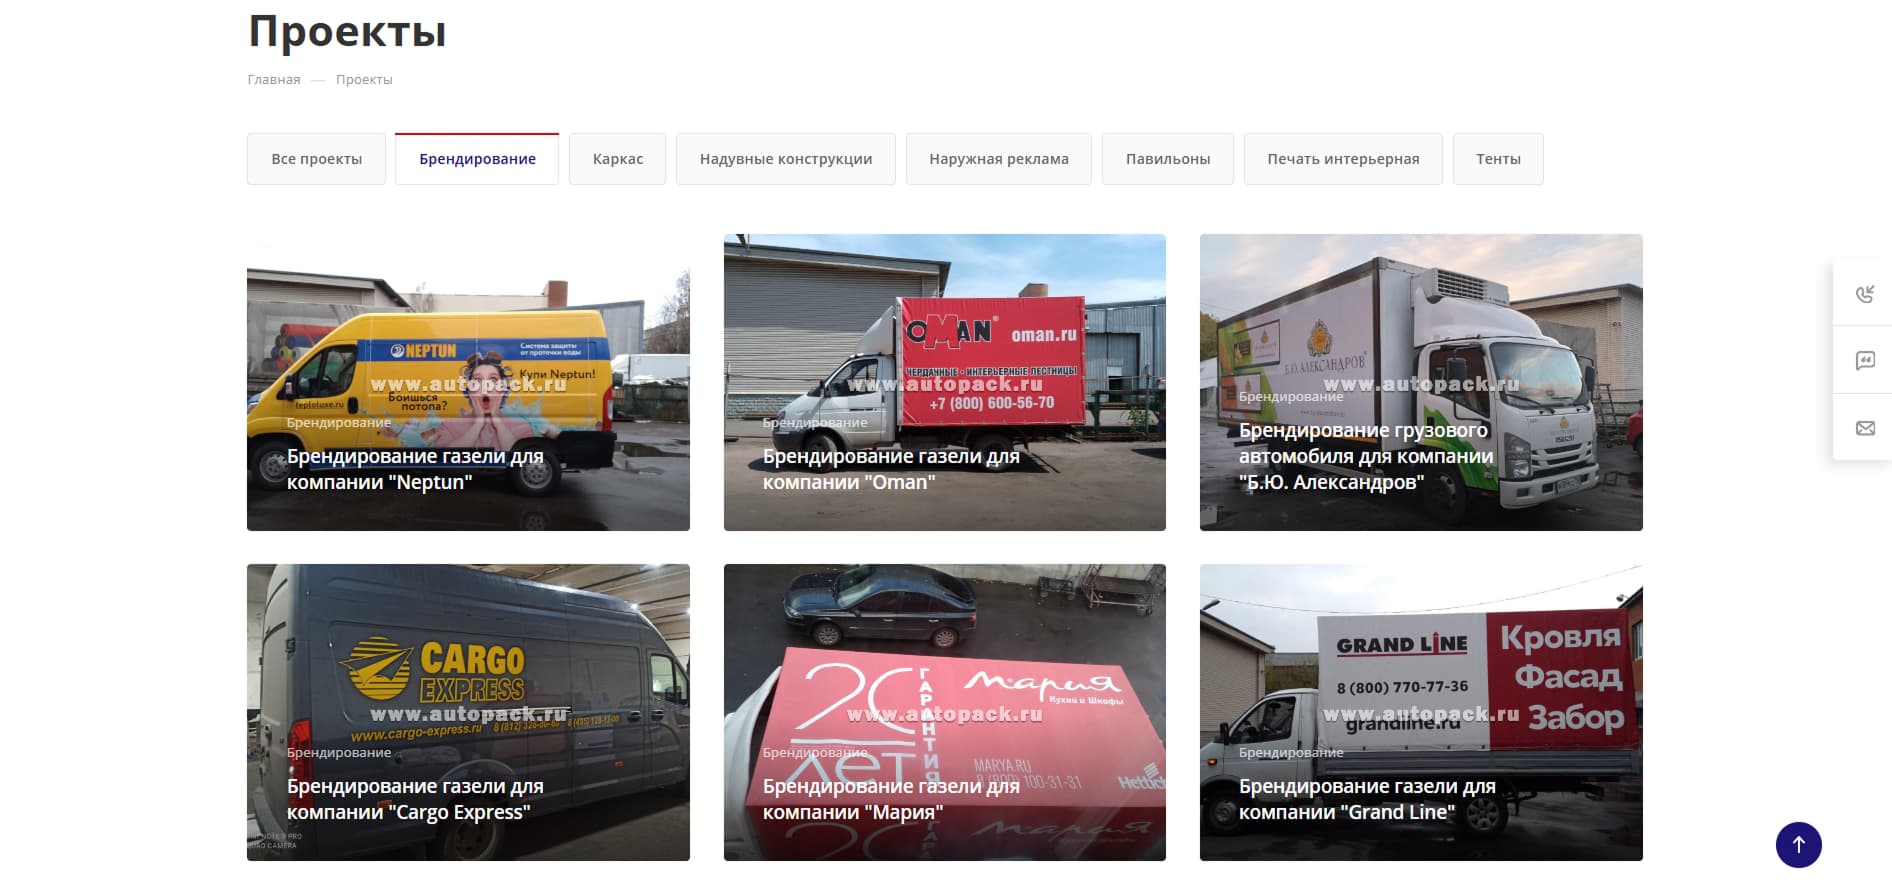Open the Oman gazelle branding project card
The height and width of the screenshot is (883, 1892).
945,382
